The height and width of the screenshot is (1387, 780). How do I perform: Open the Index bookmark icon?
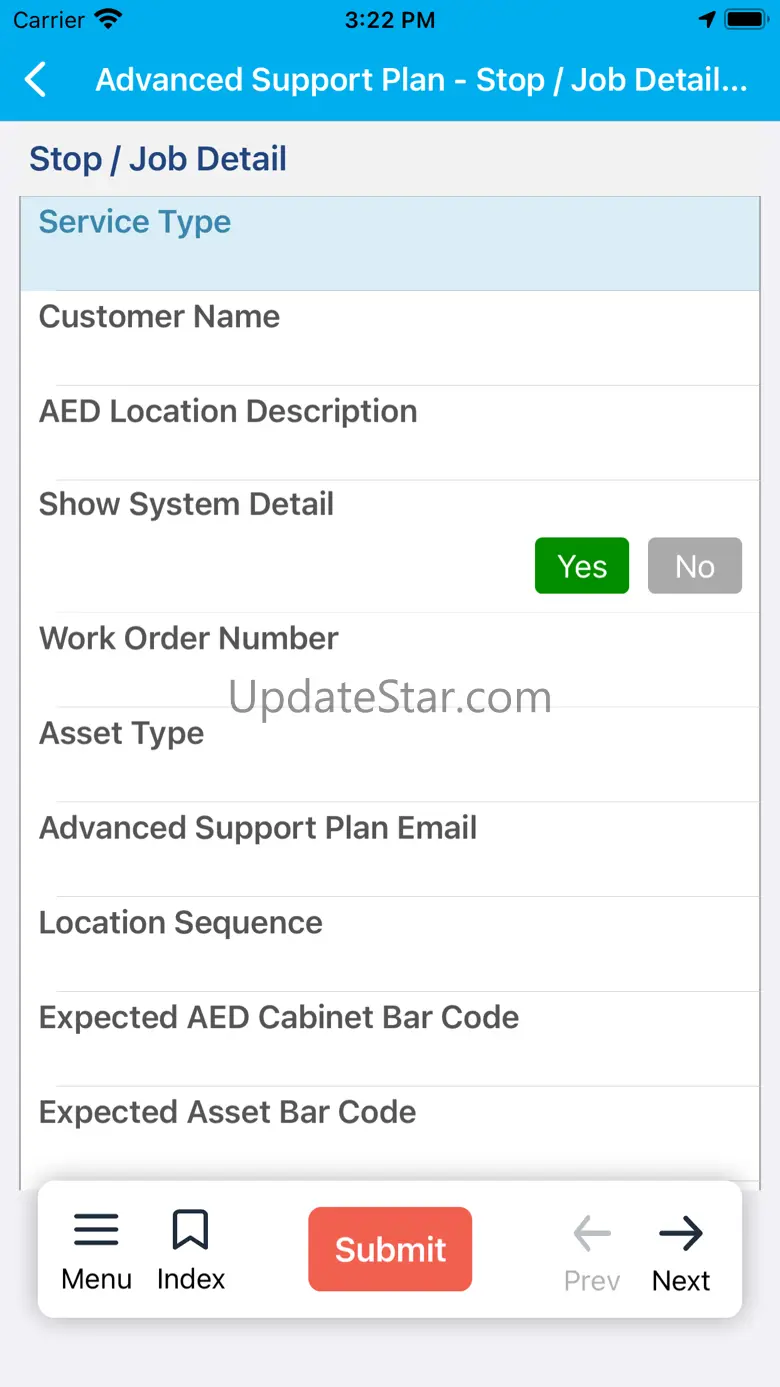coord(190,1231)
